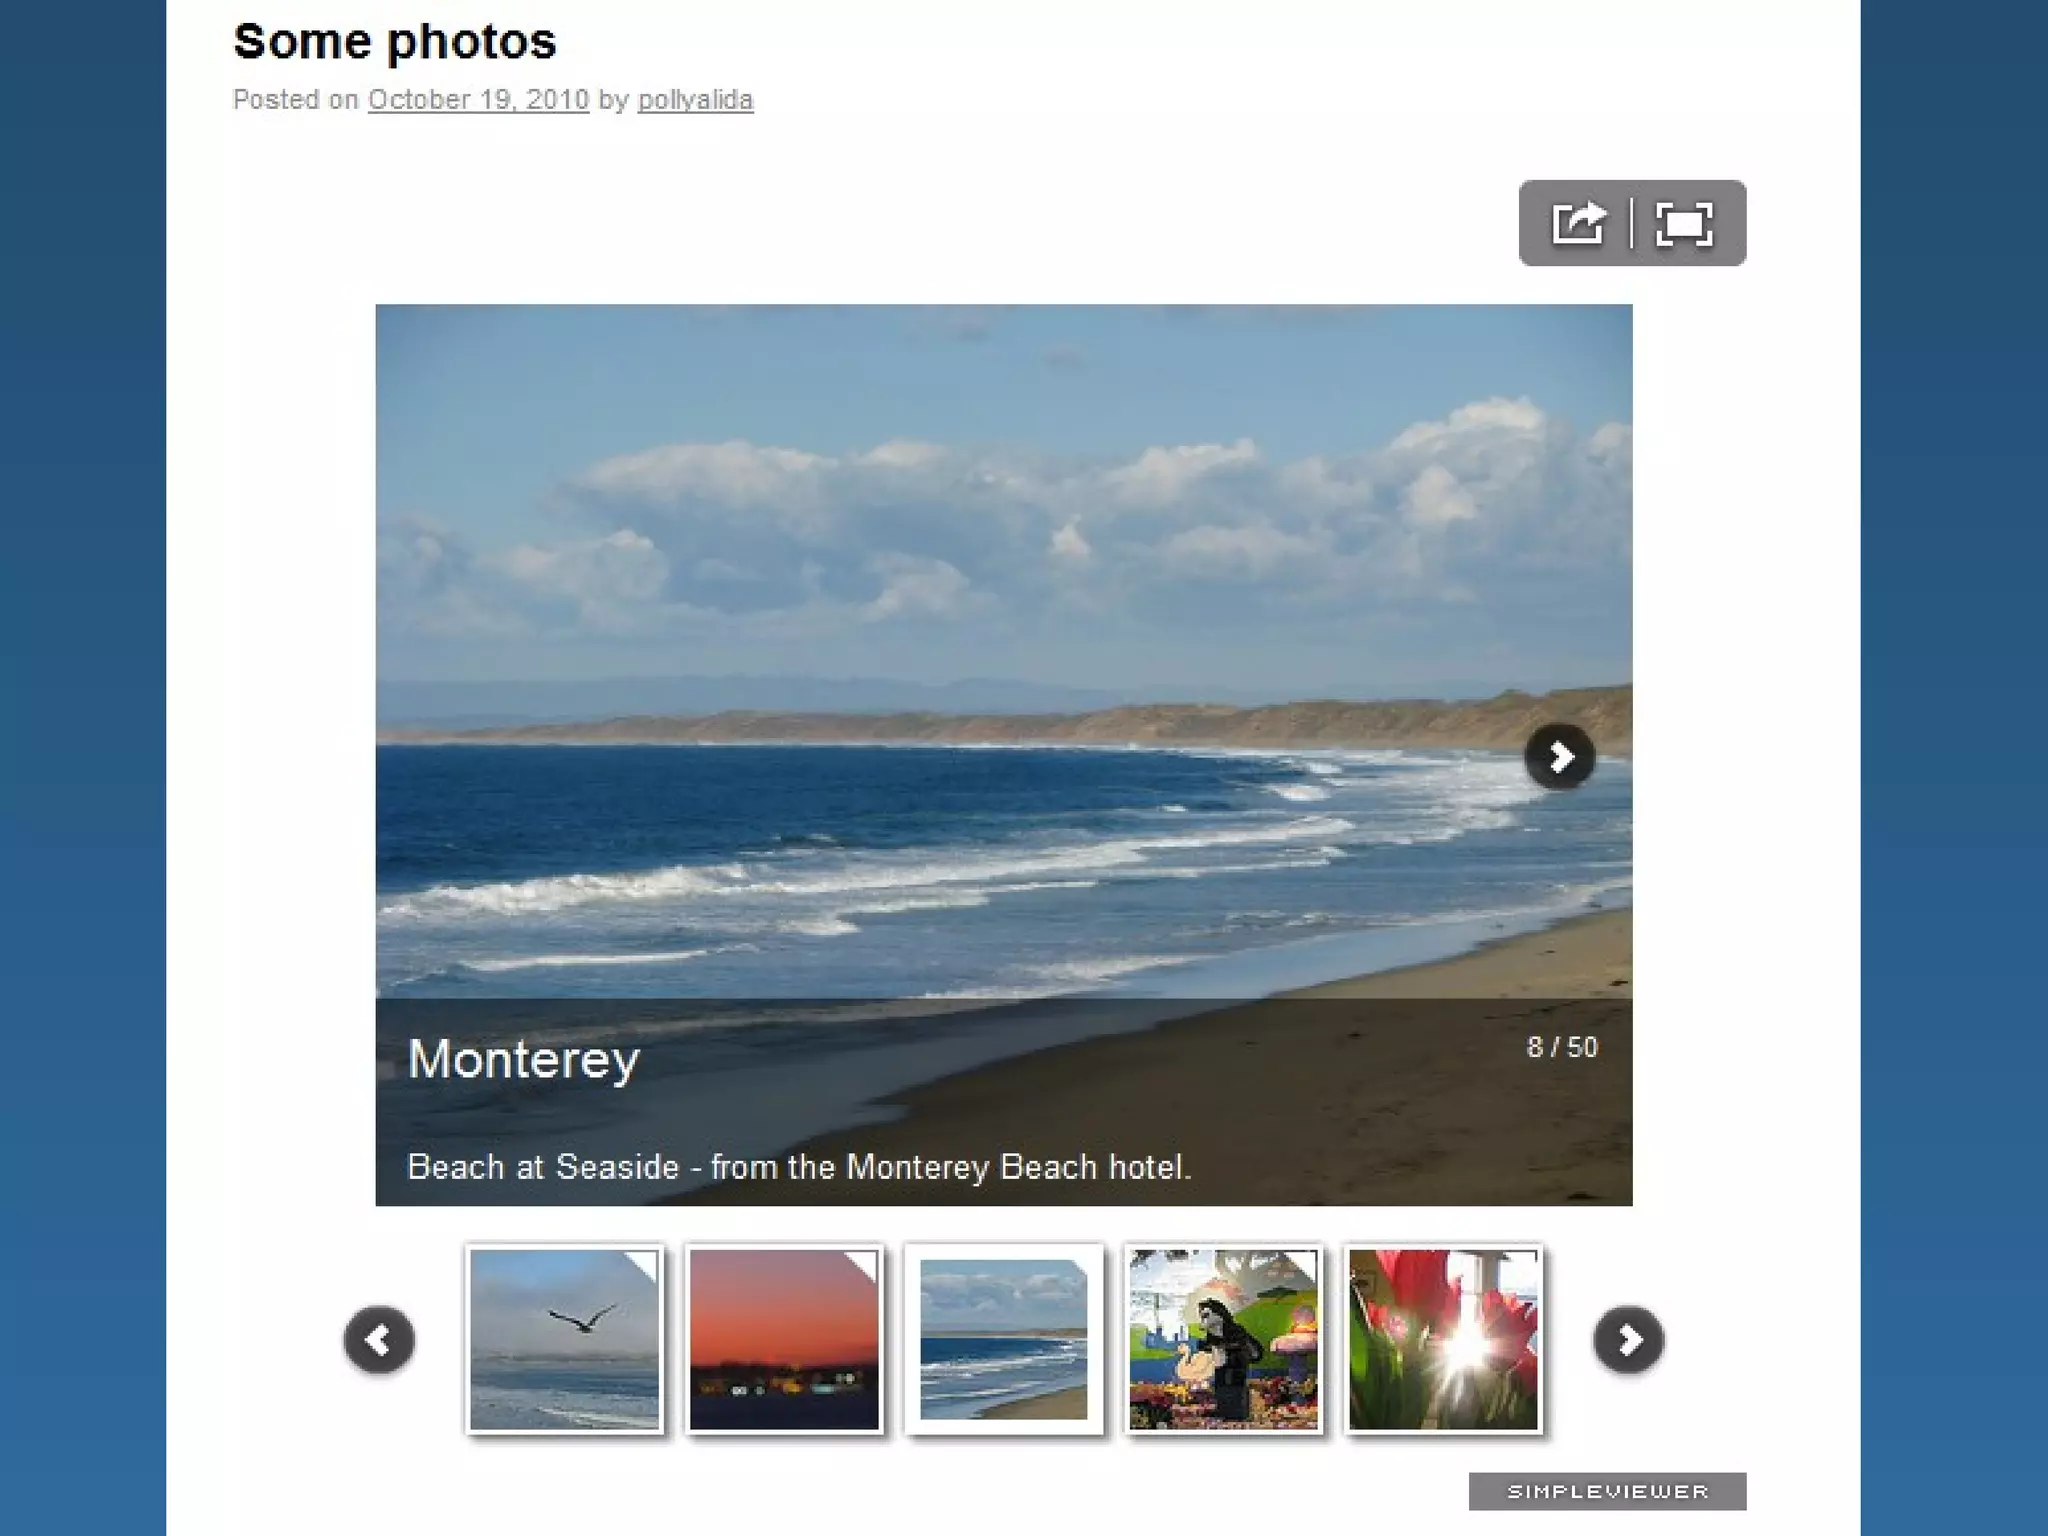2048x1536 pixels.
Task: Show previous thumbnails with the left arrow
Action: [x=379, y=1339]
